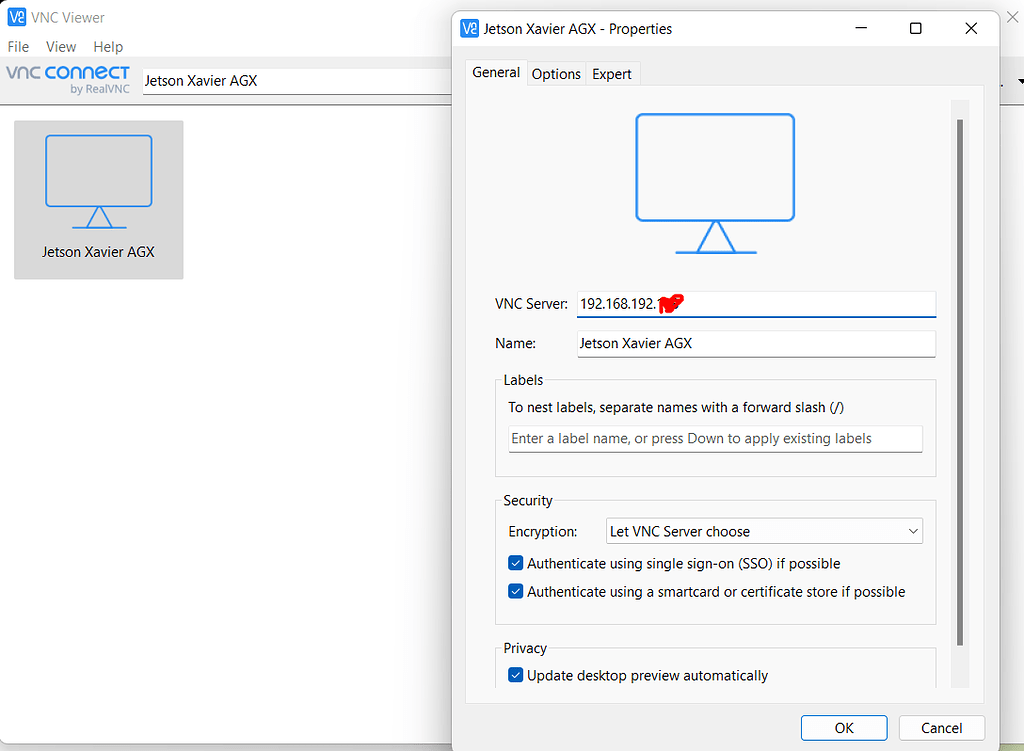Open the File menu in VNC Viewer
1024x751 pixels.
(18, 46)
